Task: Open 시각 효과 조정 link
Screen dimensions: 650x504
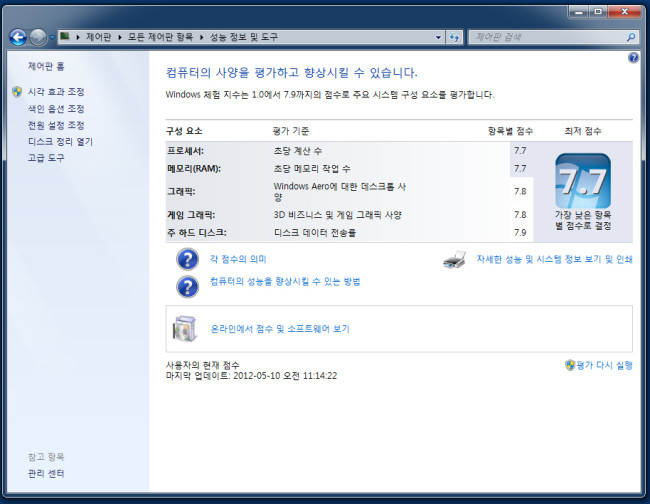Action: coord(56,92)
